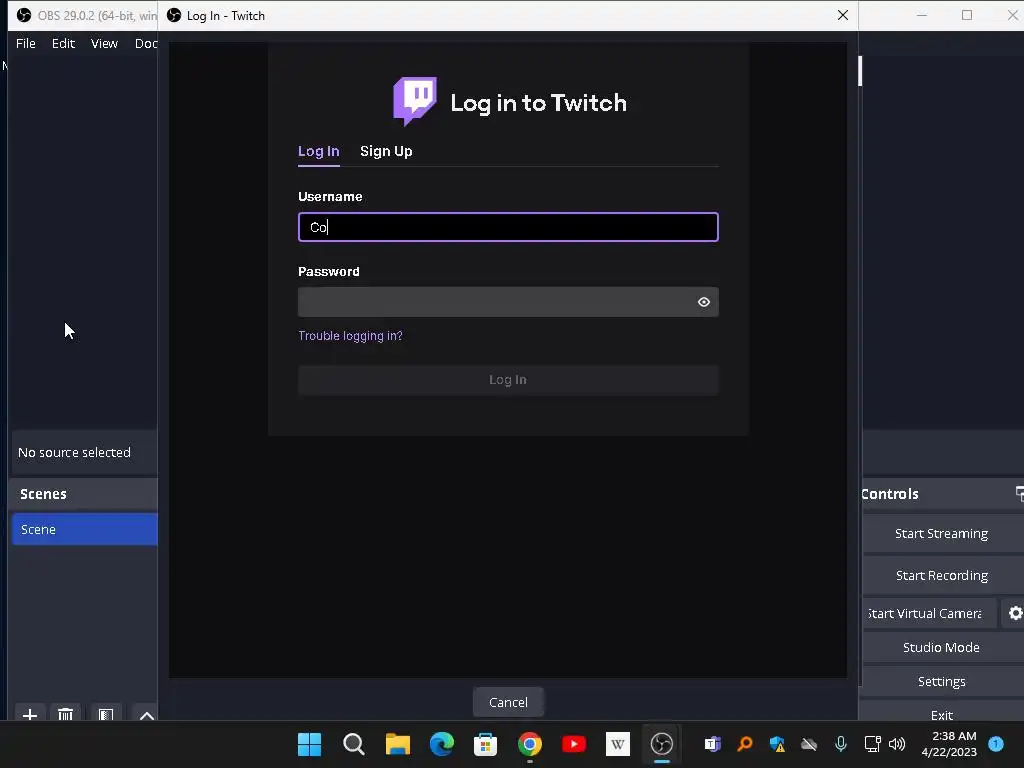Viewport: 1024px width, 768px height.
Task: Open Microsoft Store from taskbar
Action: click(485, 744)
